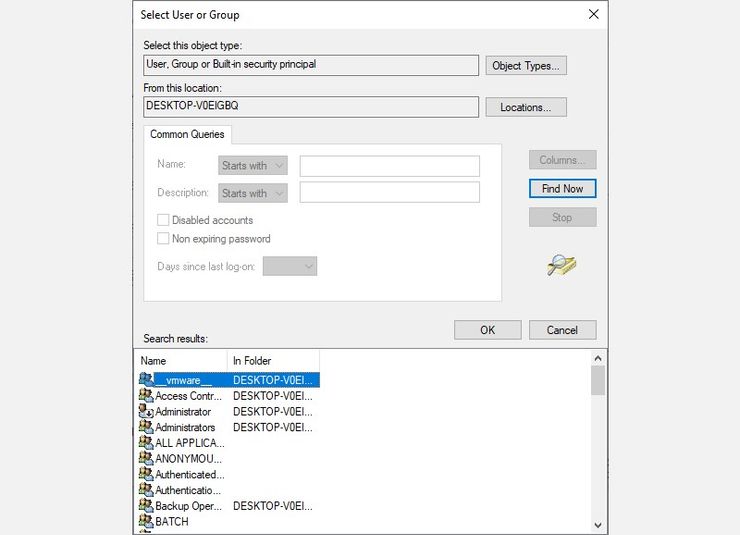740x535 pixels.
Task: Toggle the Non expiring password checkbox
Action: [x=163, y=239]
